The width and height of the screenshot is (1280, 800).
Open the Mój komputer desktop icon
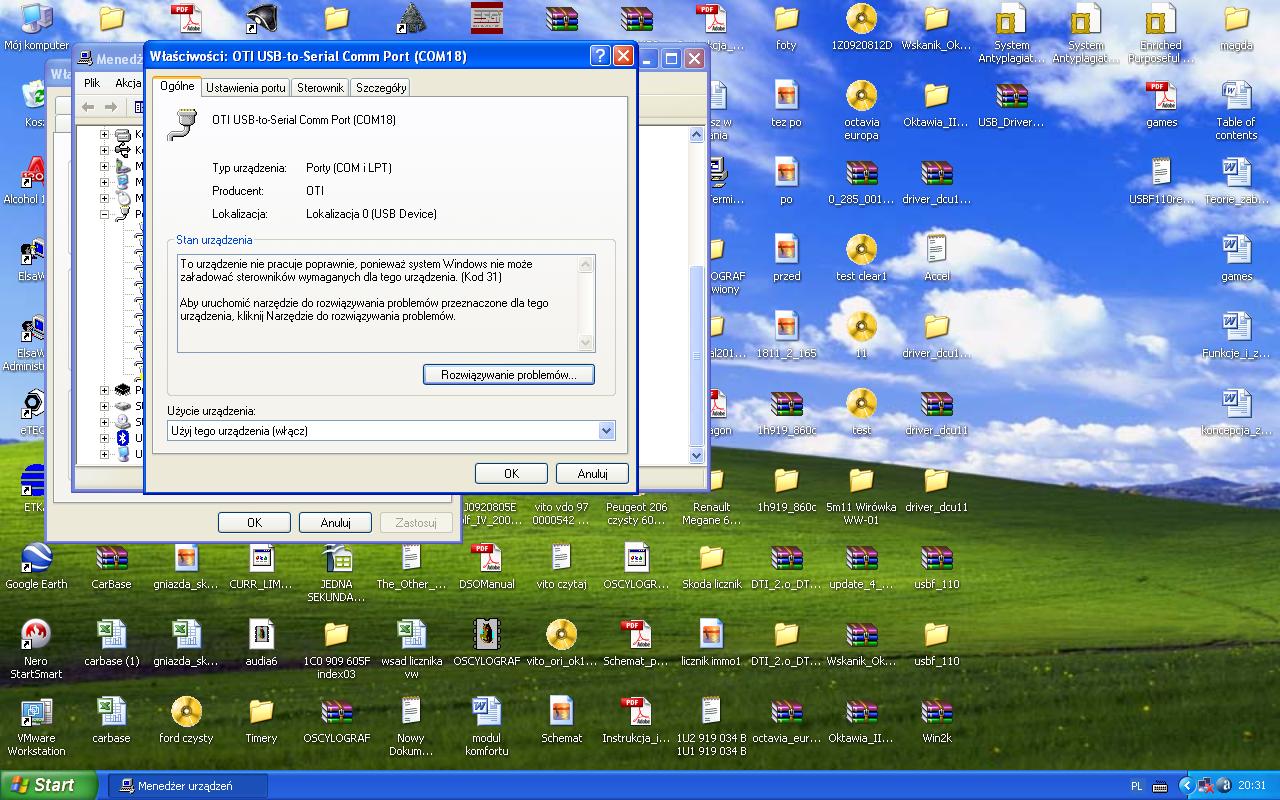(x=36, y=27)
